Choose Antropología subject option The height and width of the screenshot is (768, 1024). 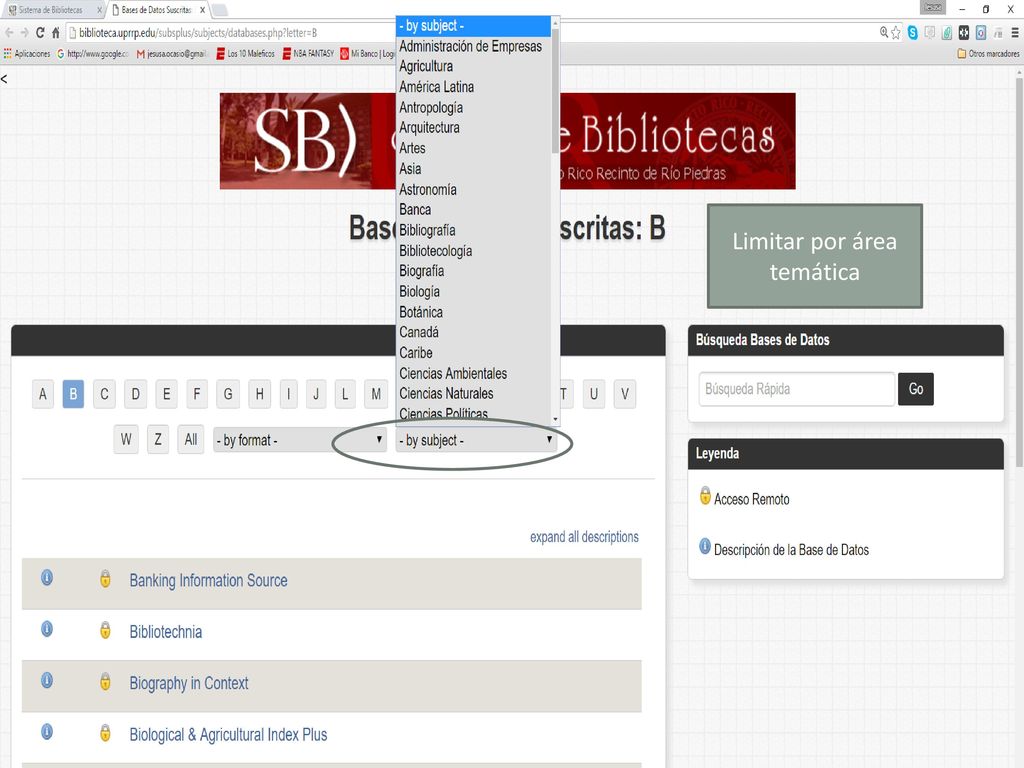[473, 108]
